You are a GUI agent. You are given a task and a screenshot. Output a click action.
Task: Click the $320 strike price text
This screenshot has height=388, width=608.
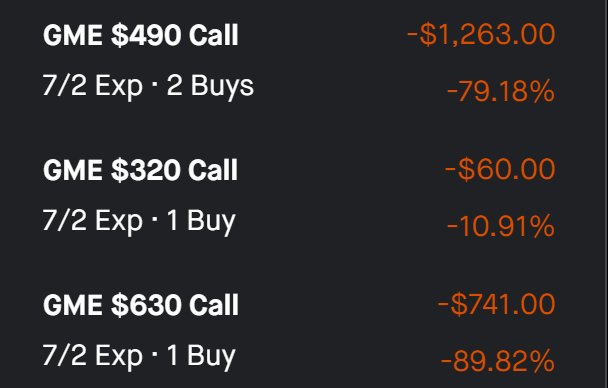[146, 170]
